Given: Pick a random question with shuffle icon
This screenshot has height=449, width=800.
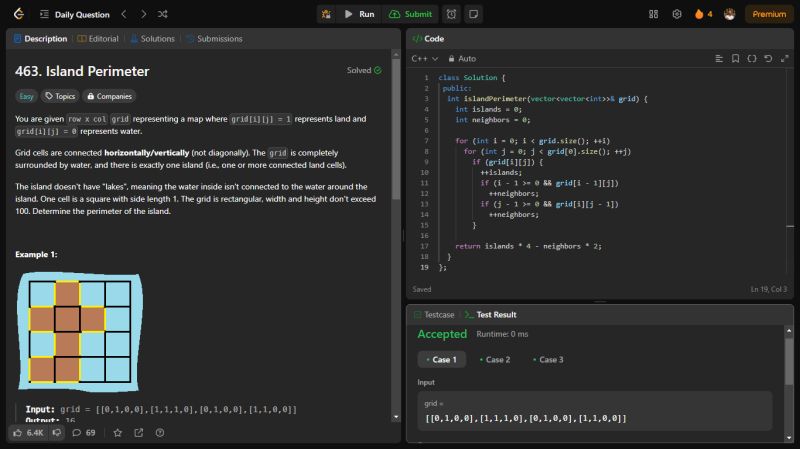Looking at the screenshot, I should tap(163, 14).
